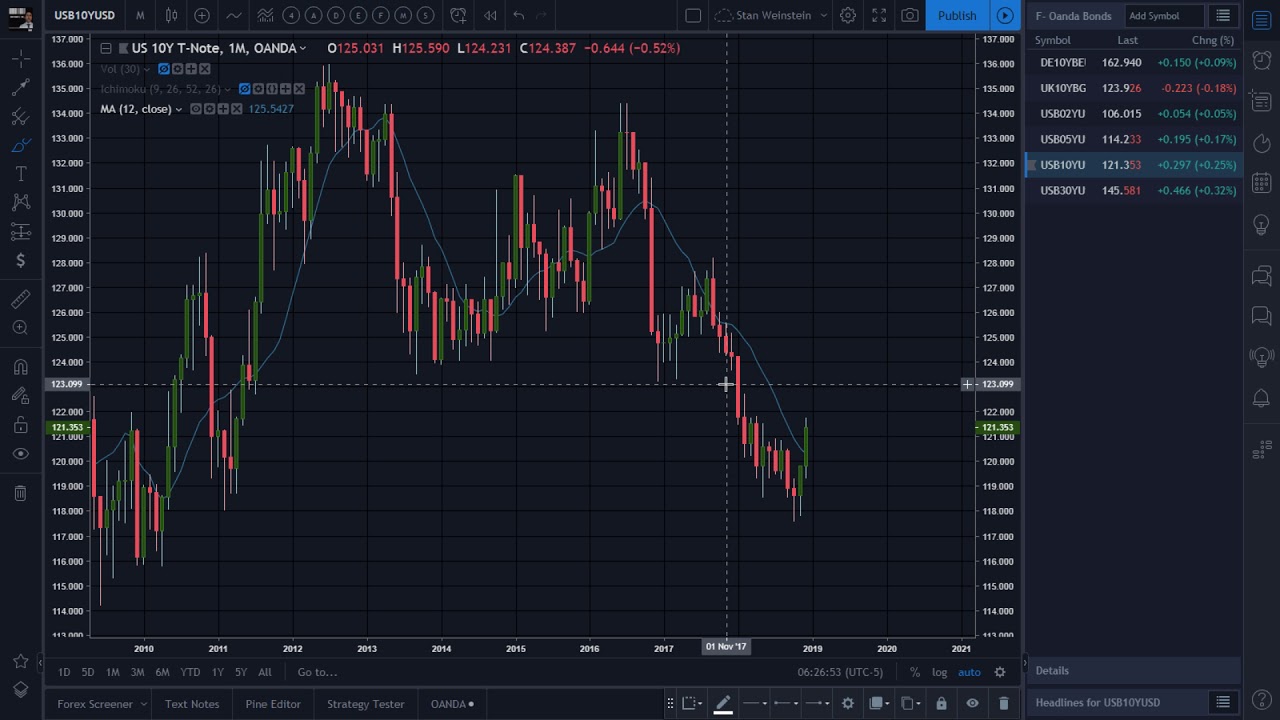The height and width of the screenshot is (720, 1280).
Task: Activate the zoom-in magnifier tool
Action: point(20,327)
